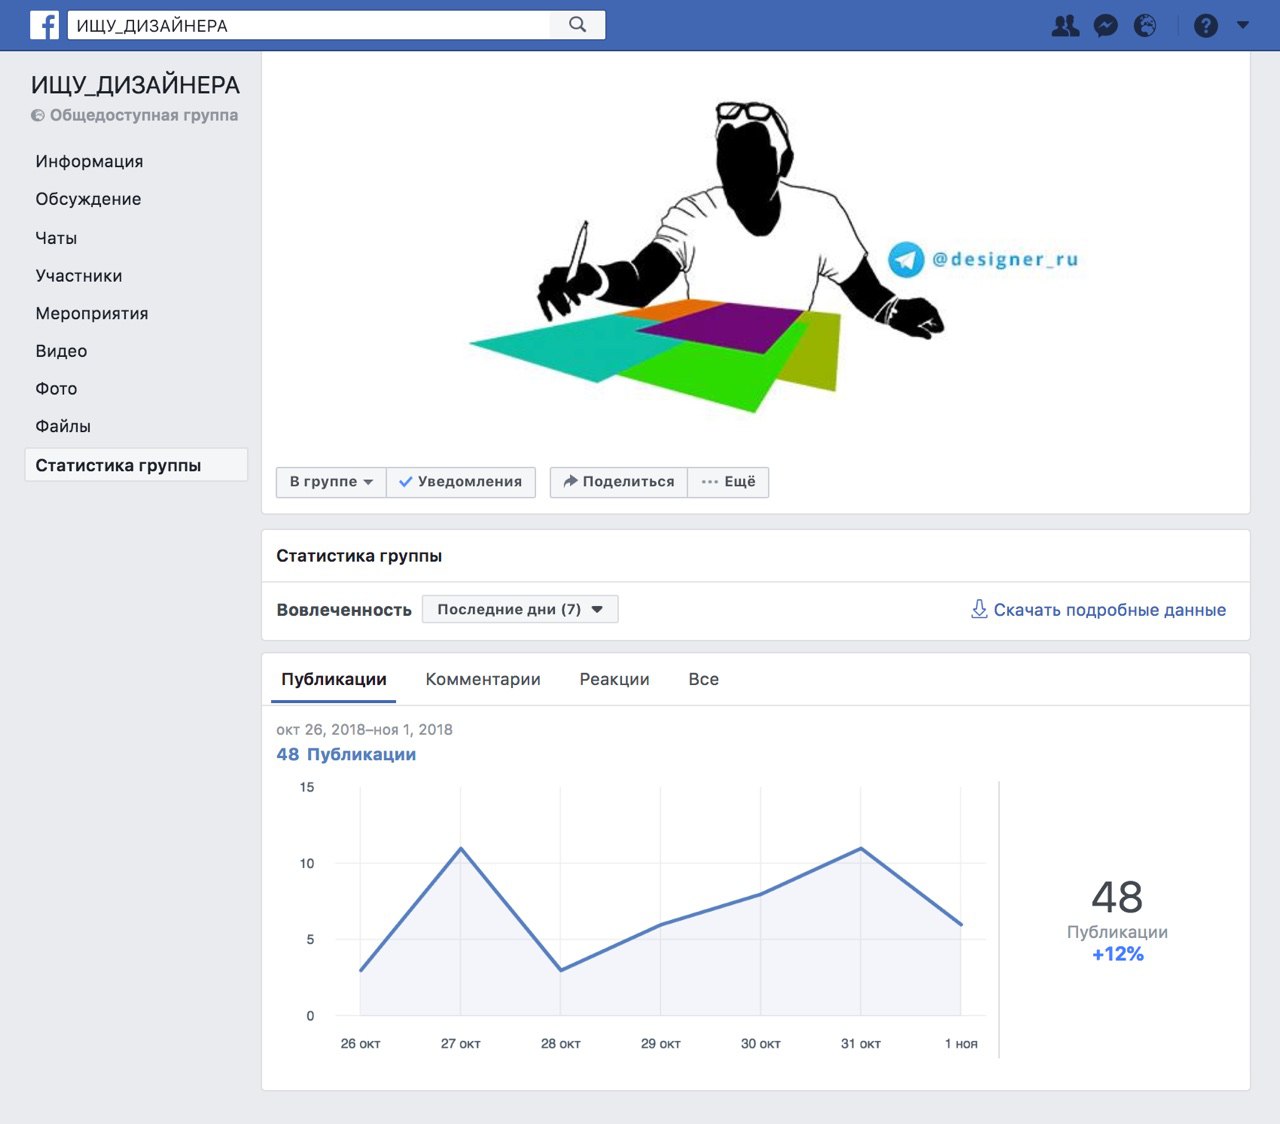This screenshot has height=1124, width=1280.
Task: Click the 27 окт chart peak point
Action: (461, 848)
